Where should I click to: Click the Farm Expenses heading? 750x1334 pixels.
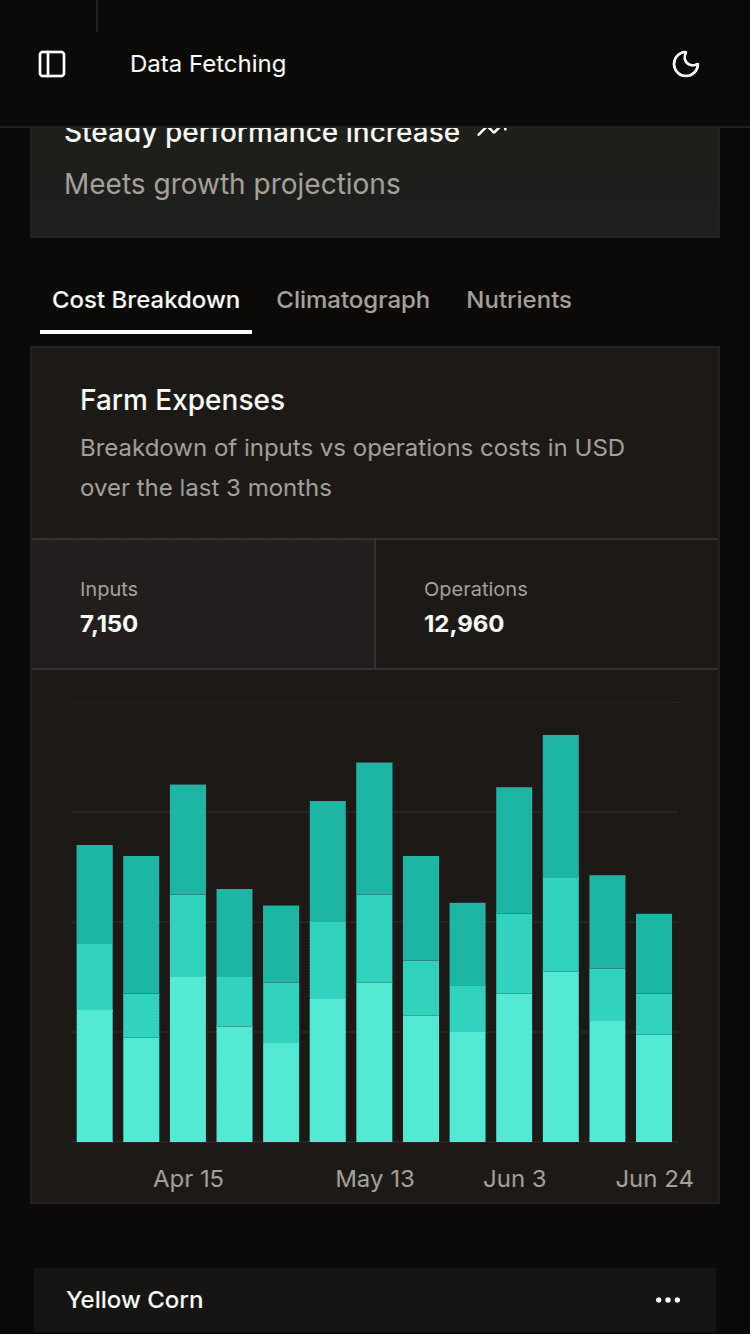(x=182, y=401)
